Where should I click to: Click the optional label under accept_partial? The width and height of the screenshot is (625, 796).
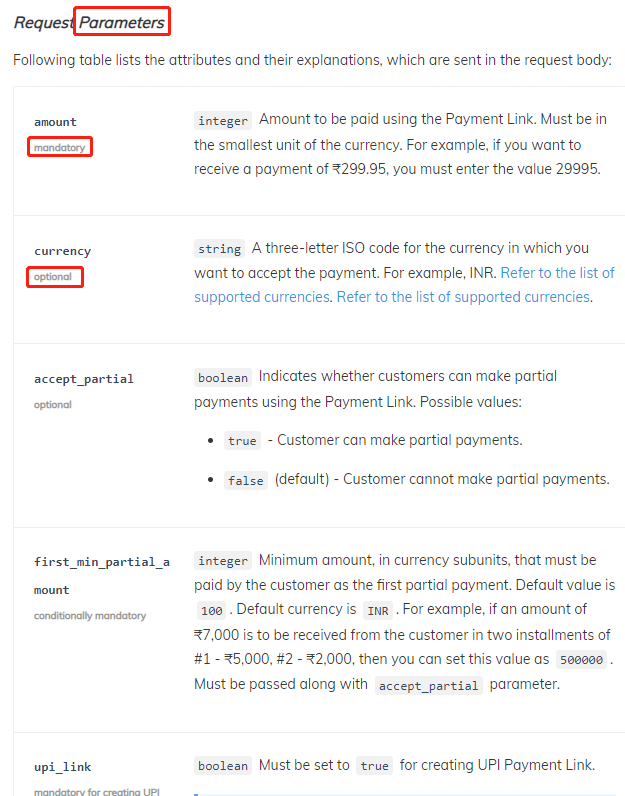[x=53, y=405]
